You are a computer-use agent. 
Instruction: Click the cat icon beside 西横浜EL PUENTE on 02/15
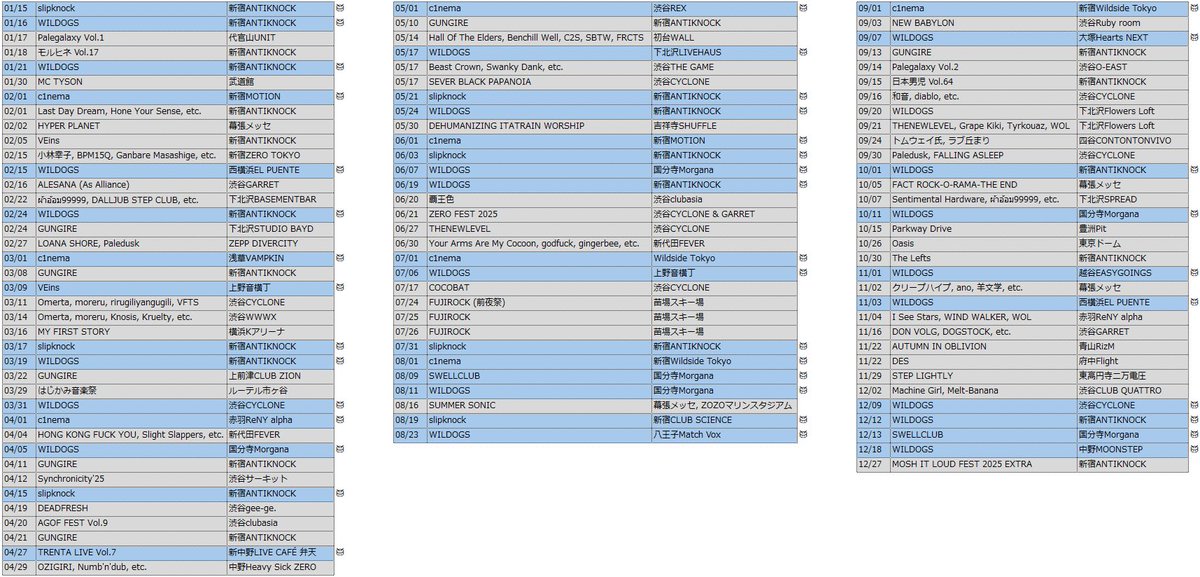(x=341, y=170)
